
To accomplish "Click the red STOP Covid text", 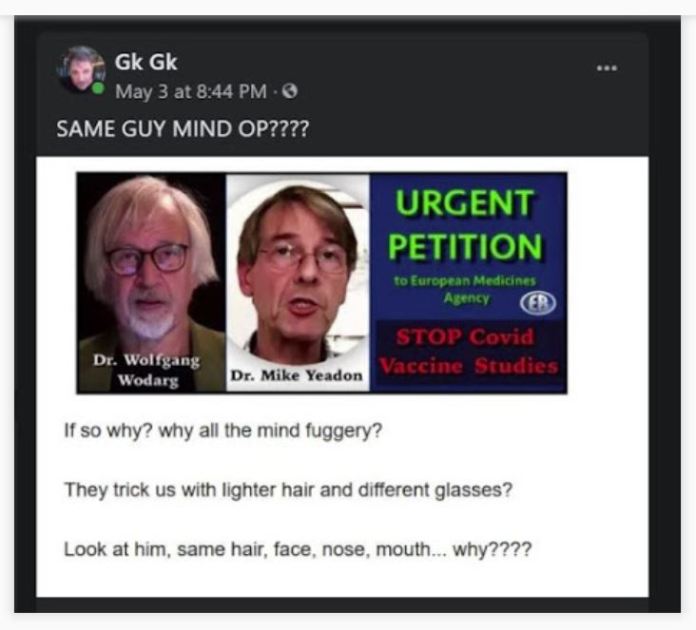I will tap(465, 337).
